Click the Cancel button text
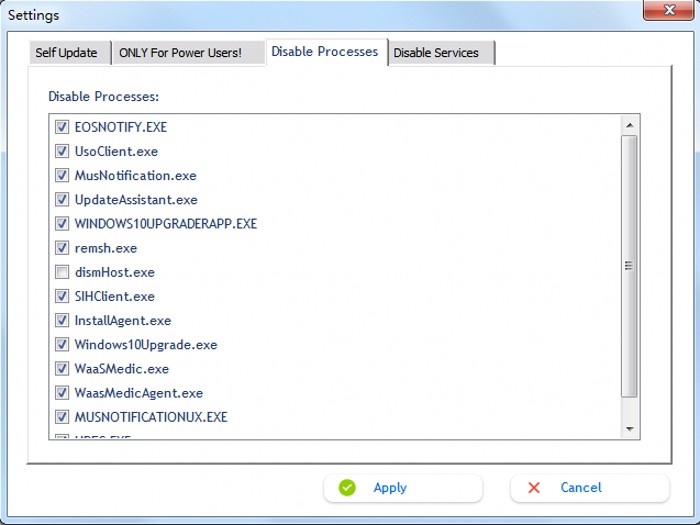Image resolution: width=700 pixels, height=525 pixels. tap(581, 488)
